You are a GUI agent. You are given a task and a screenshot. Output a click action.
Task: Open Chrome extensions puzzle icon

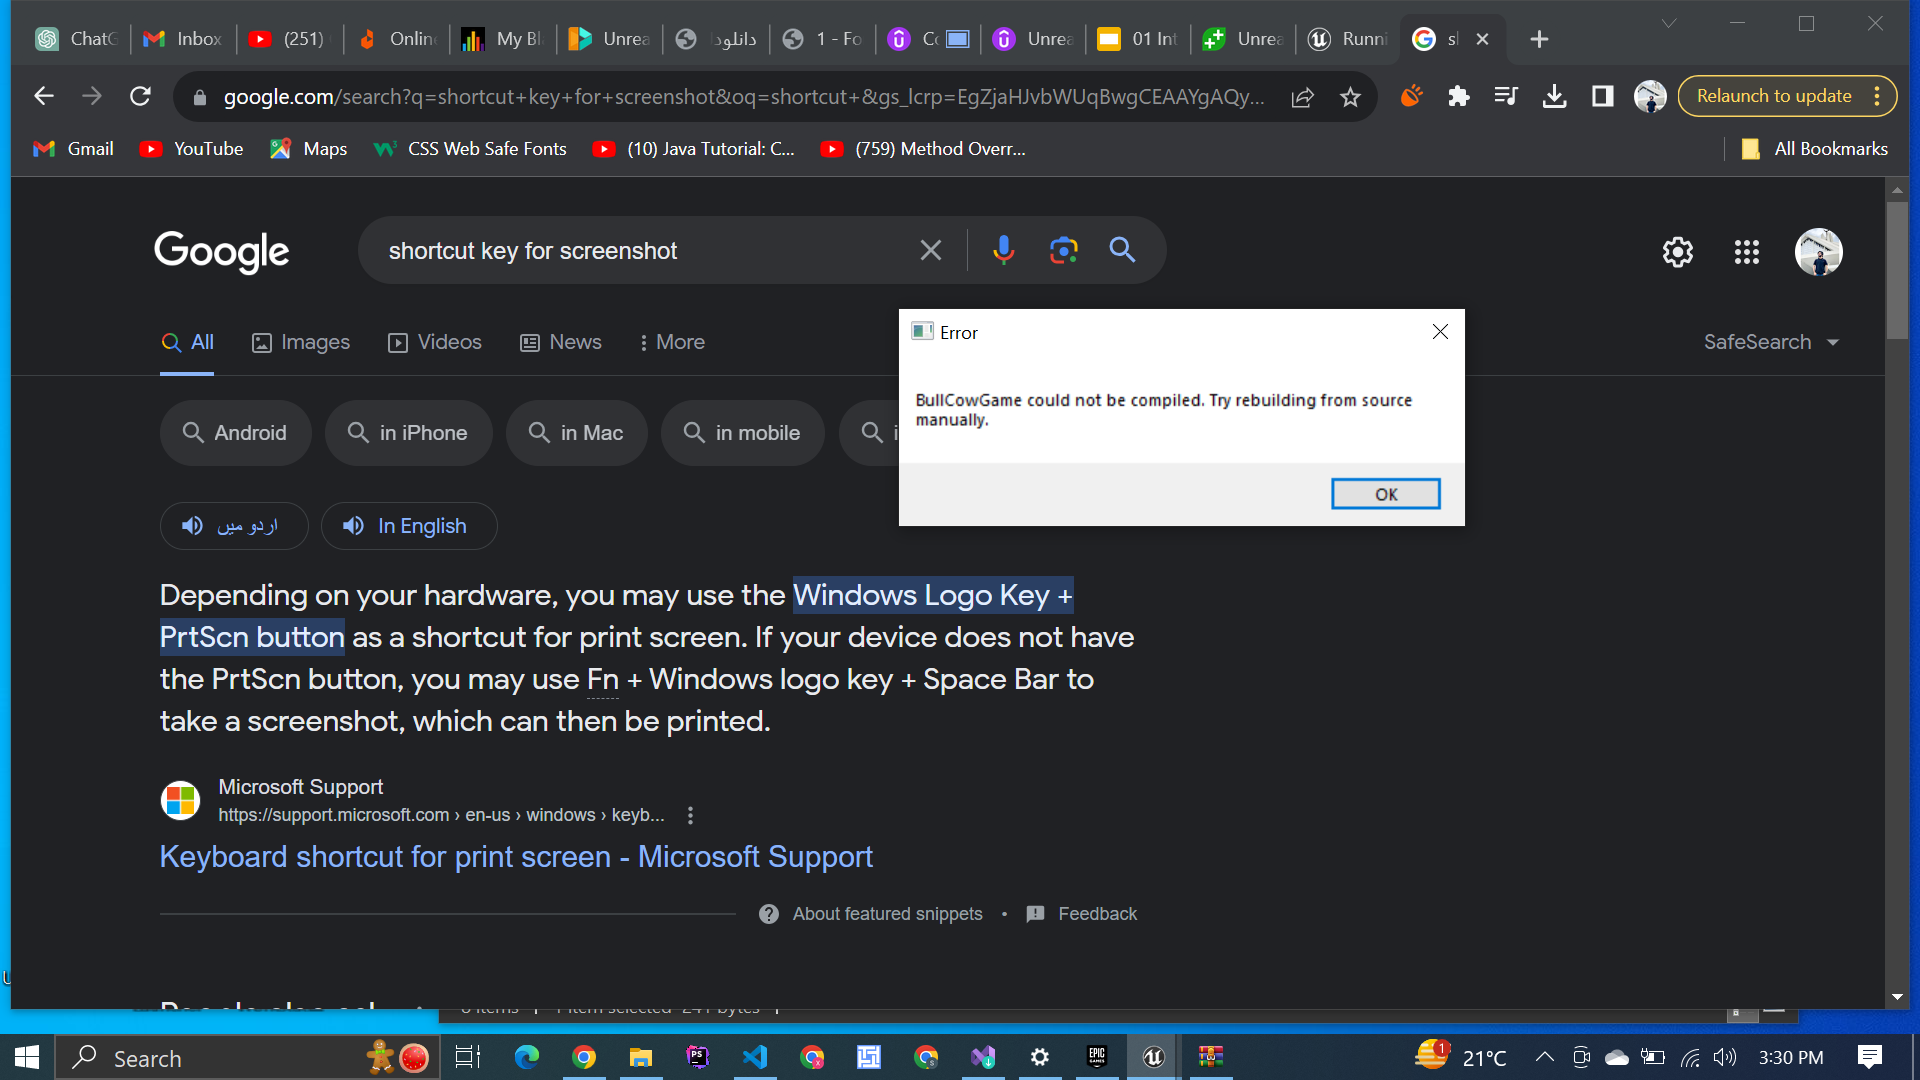coord(1458,97)
